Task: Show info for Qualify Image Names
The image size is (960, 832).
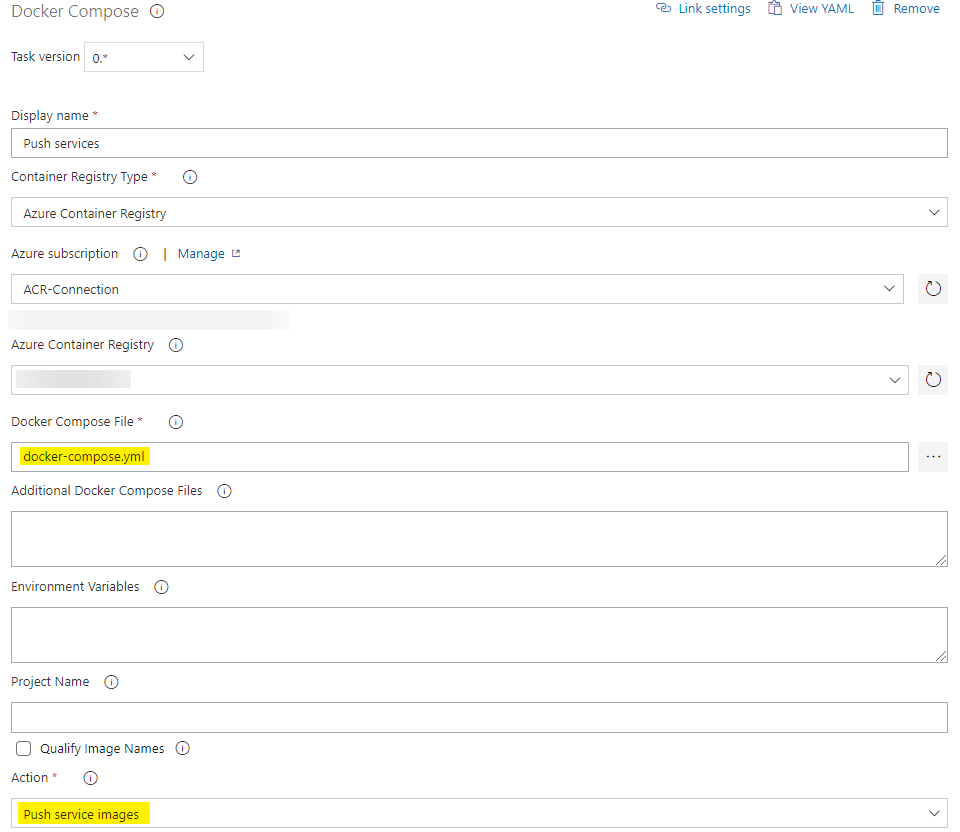Action: click(x=182, y=748)
